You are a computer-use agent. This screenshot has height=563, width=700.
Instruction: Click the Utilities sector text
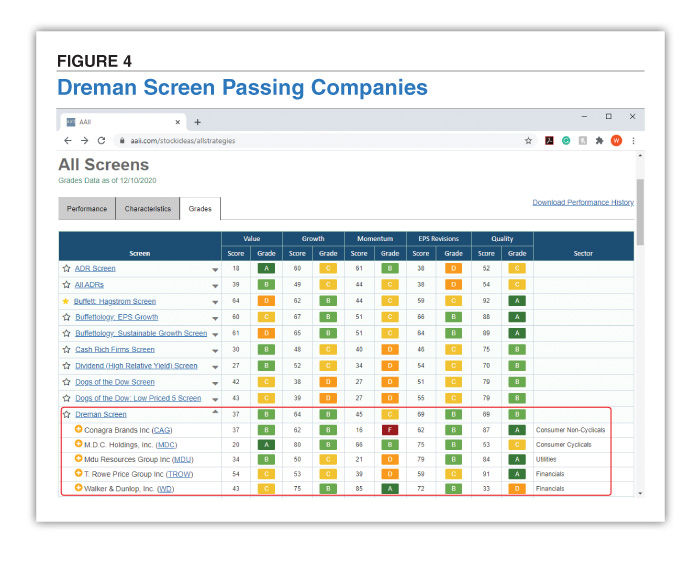tap(546, 459)
